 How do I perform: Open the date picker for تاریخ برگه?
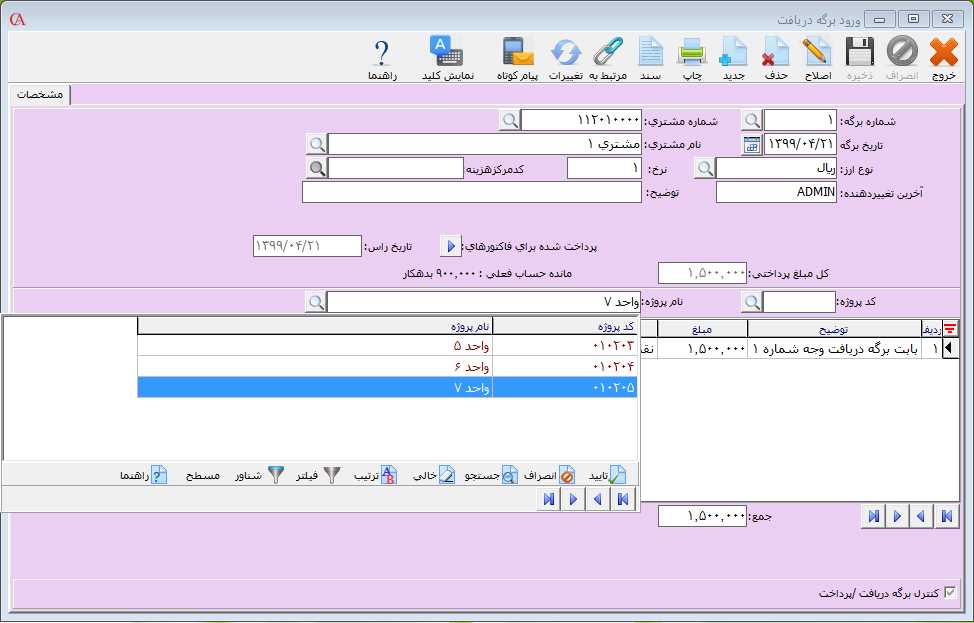coord(752,144)
